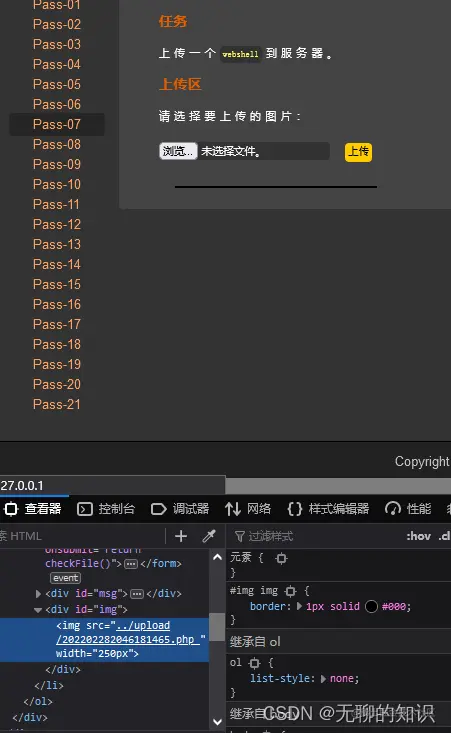The width and height of the screenshot is (451, 733).
Task: Click the ol rule selector highlighter icon
Action: pyautogui.click(x=254, y=663)
